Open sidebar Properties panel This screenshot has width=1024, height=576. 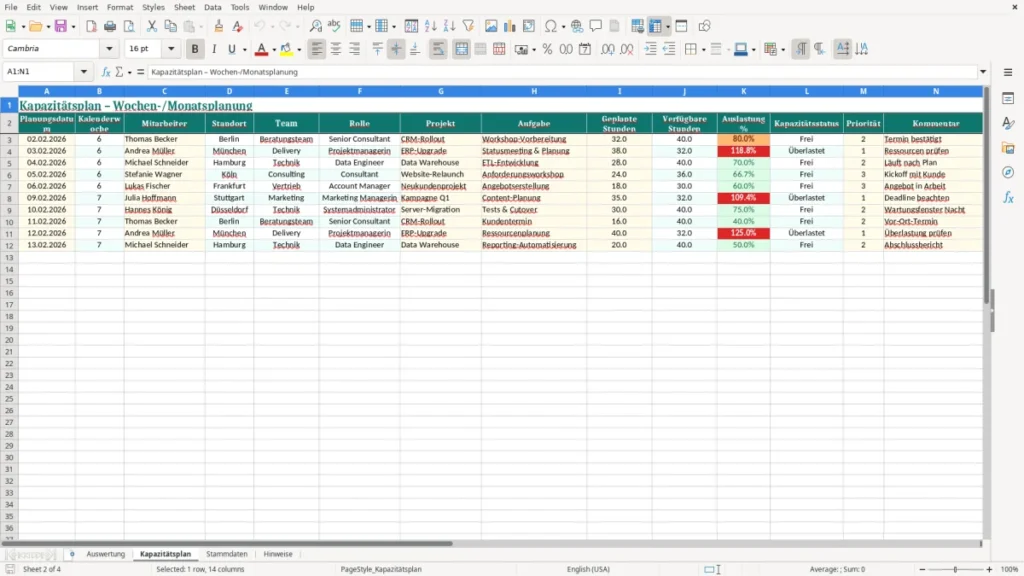point(1008,99)
